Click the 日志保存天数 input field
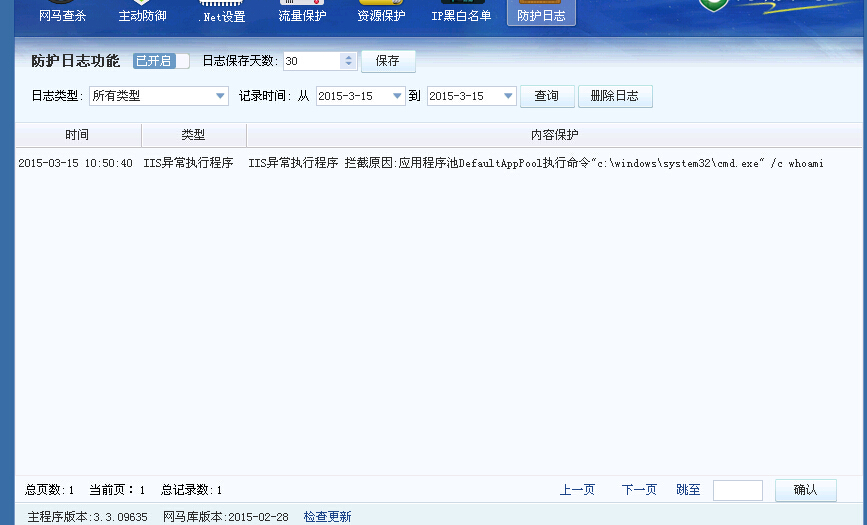This screenshot has width=867, height=525. coord(312,61)
